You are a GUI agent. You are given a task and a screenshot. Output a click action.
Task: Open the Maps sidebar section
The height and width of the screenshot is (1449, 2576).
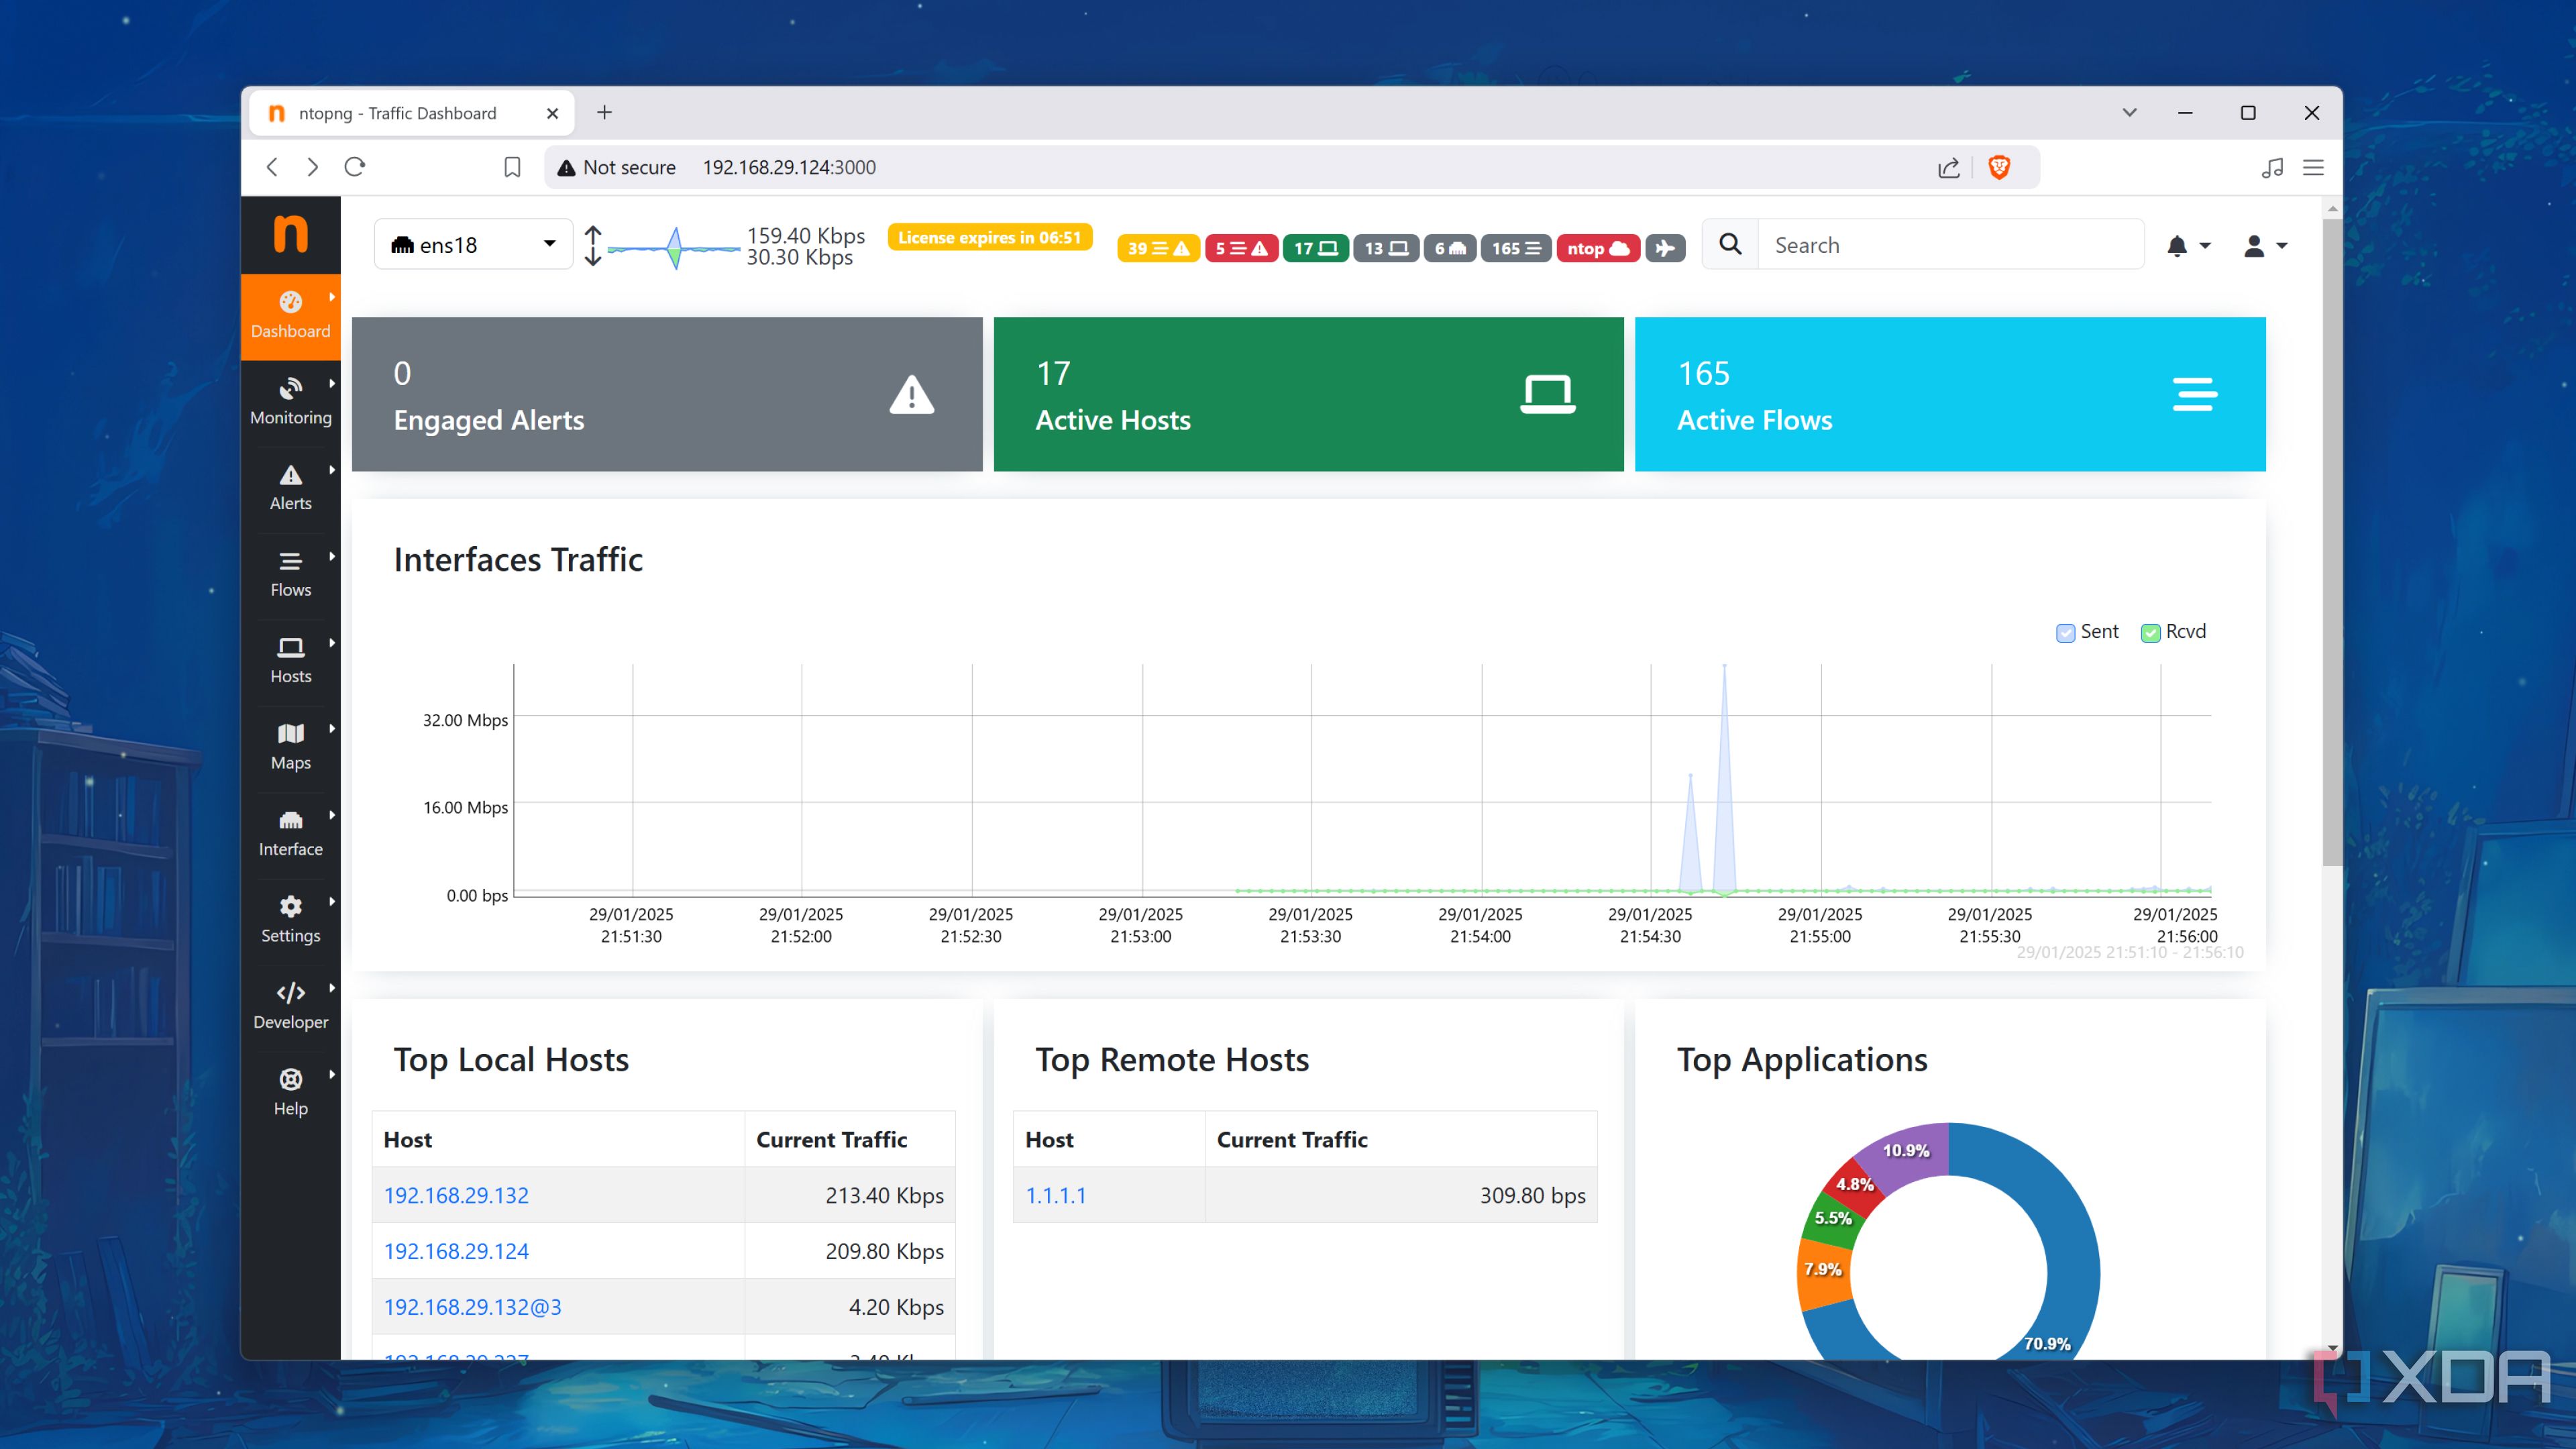pyautogui.click(x=290, y=747)
